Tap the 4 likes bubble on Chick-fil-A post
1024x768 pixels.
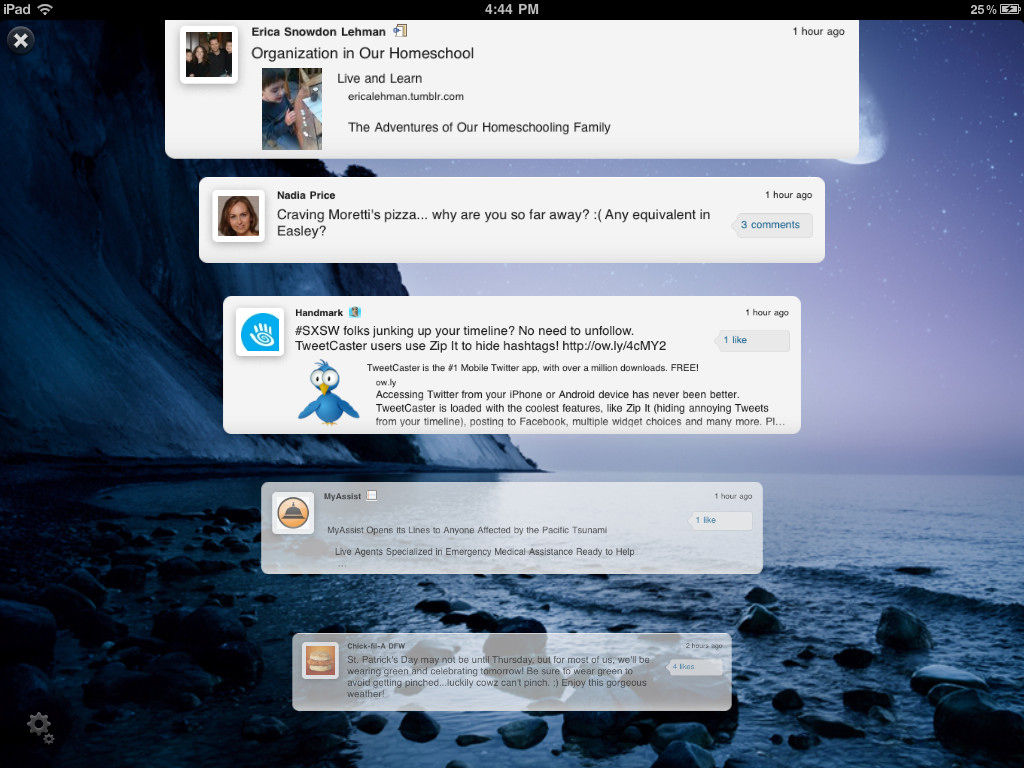pyautogui.click(x=694, y=666)
